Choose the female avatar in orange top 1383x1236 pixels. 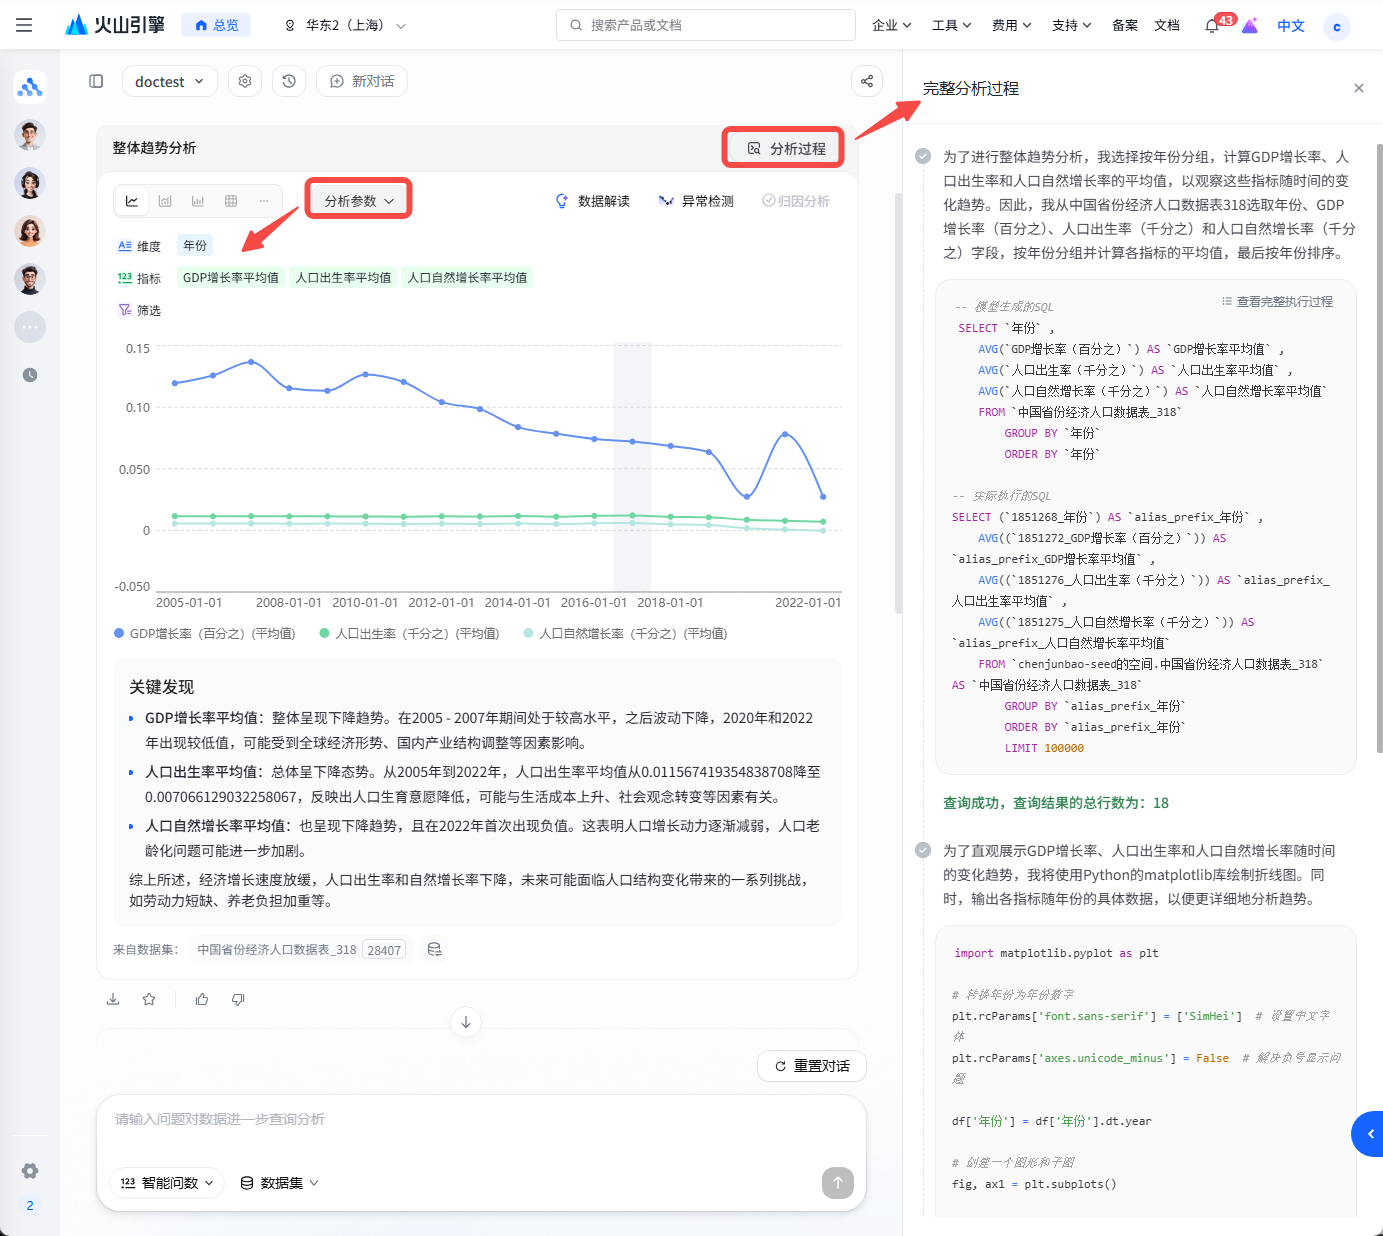30,231
